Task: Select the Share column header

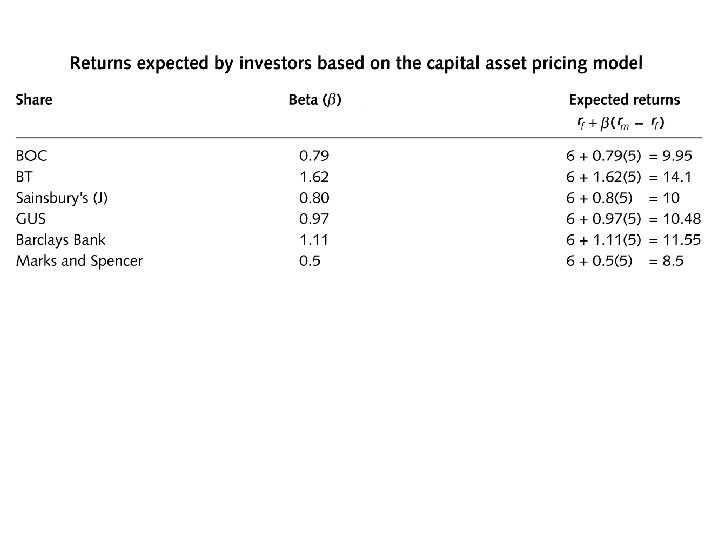Action: [x=34, y=100]
